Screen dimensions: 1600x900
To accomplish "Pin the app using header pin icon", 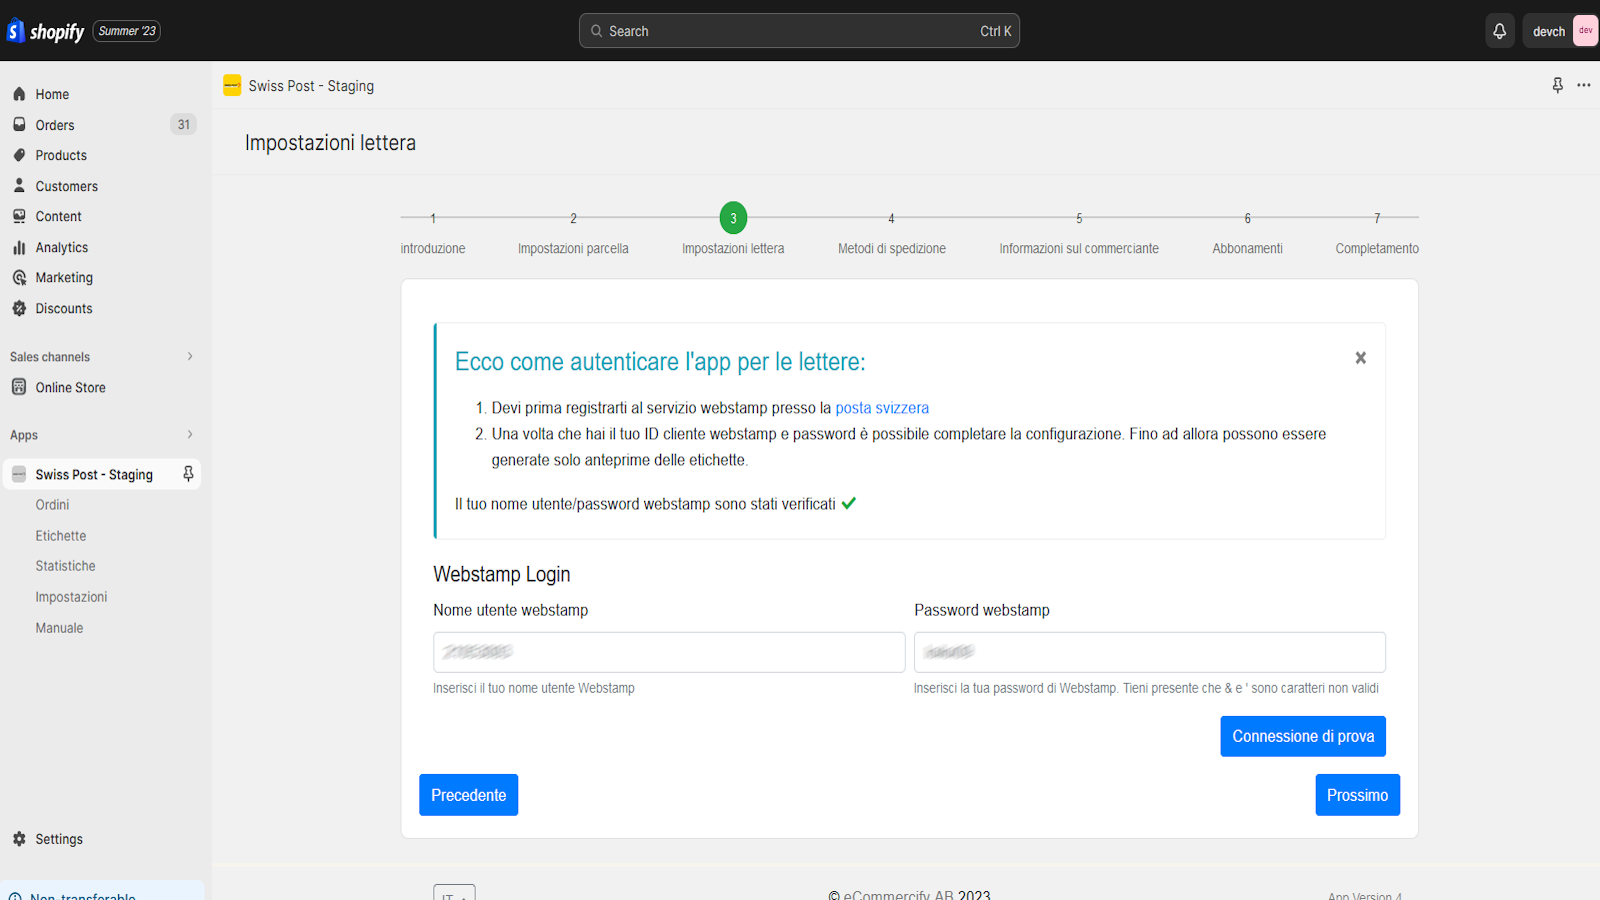I will [1557, 85].
